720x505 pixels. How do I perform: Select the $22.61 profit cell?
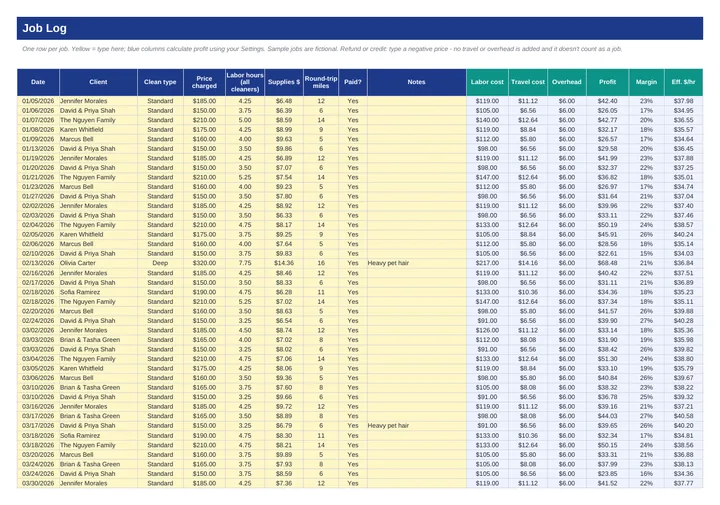pyautogui.click(x=608, y=253)
